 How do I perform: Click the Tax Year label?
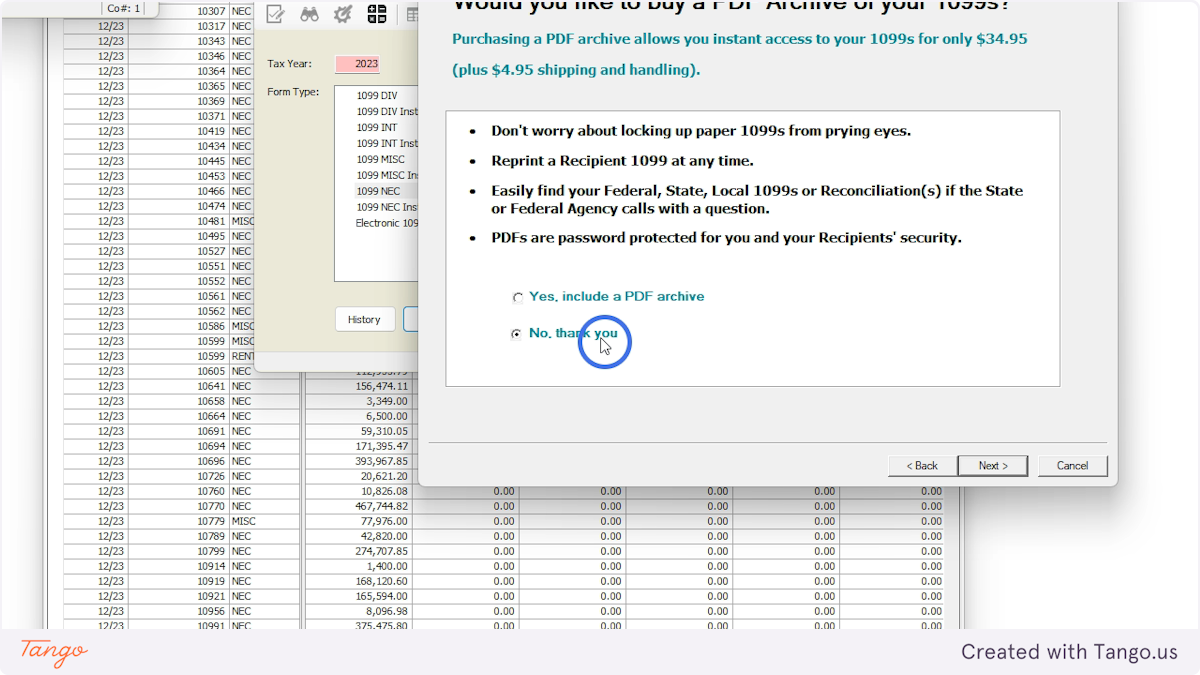point(290,64)
